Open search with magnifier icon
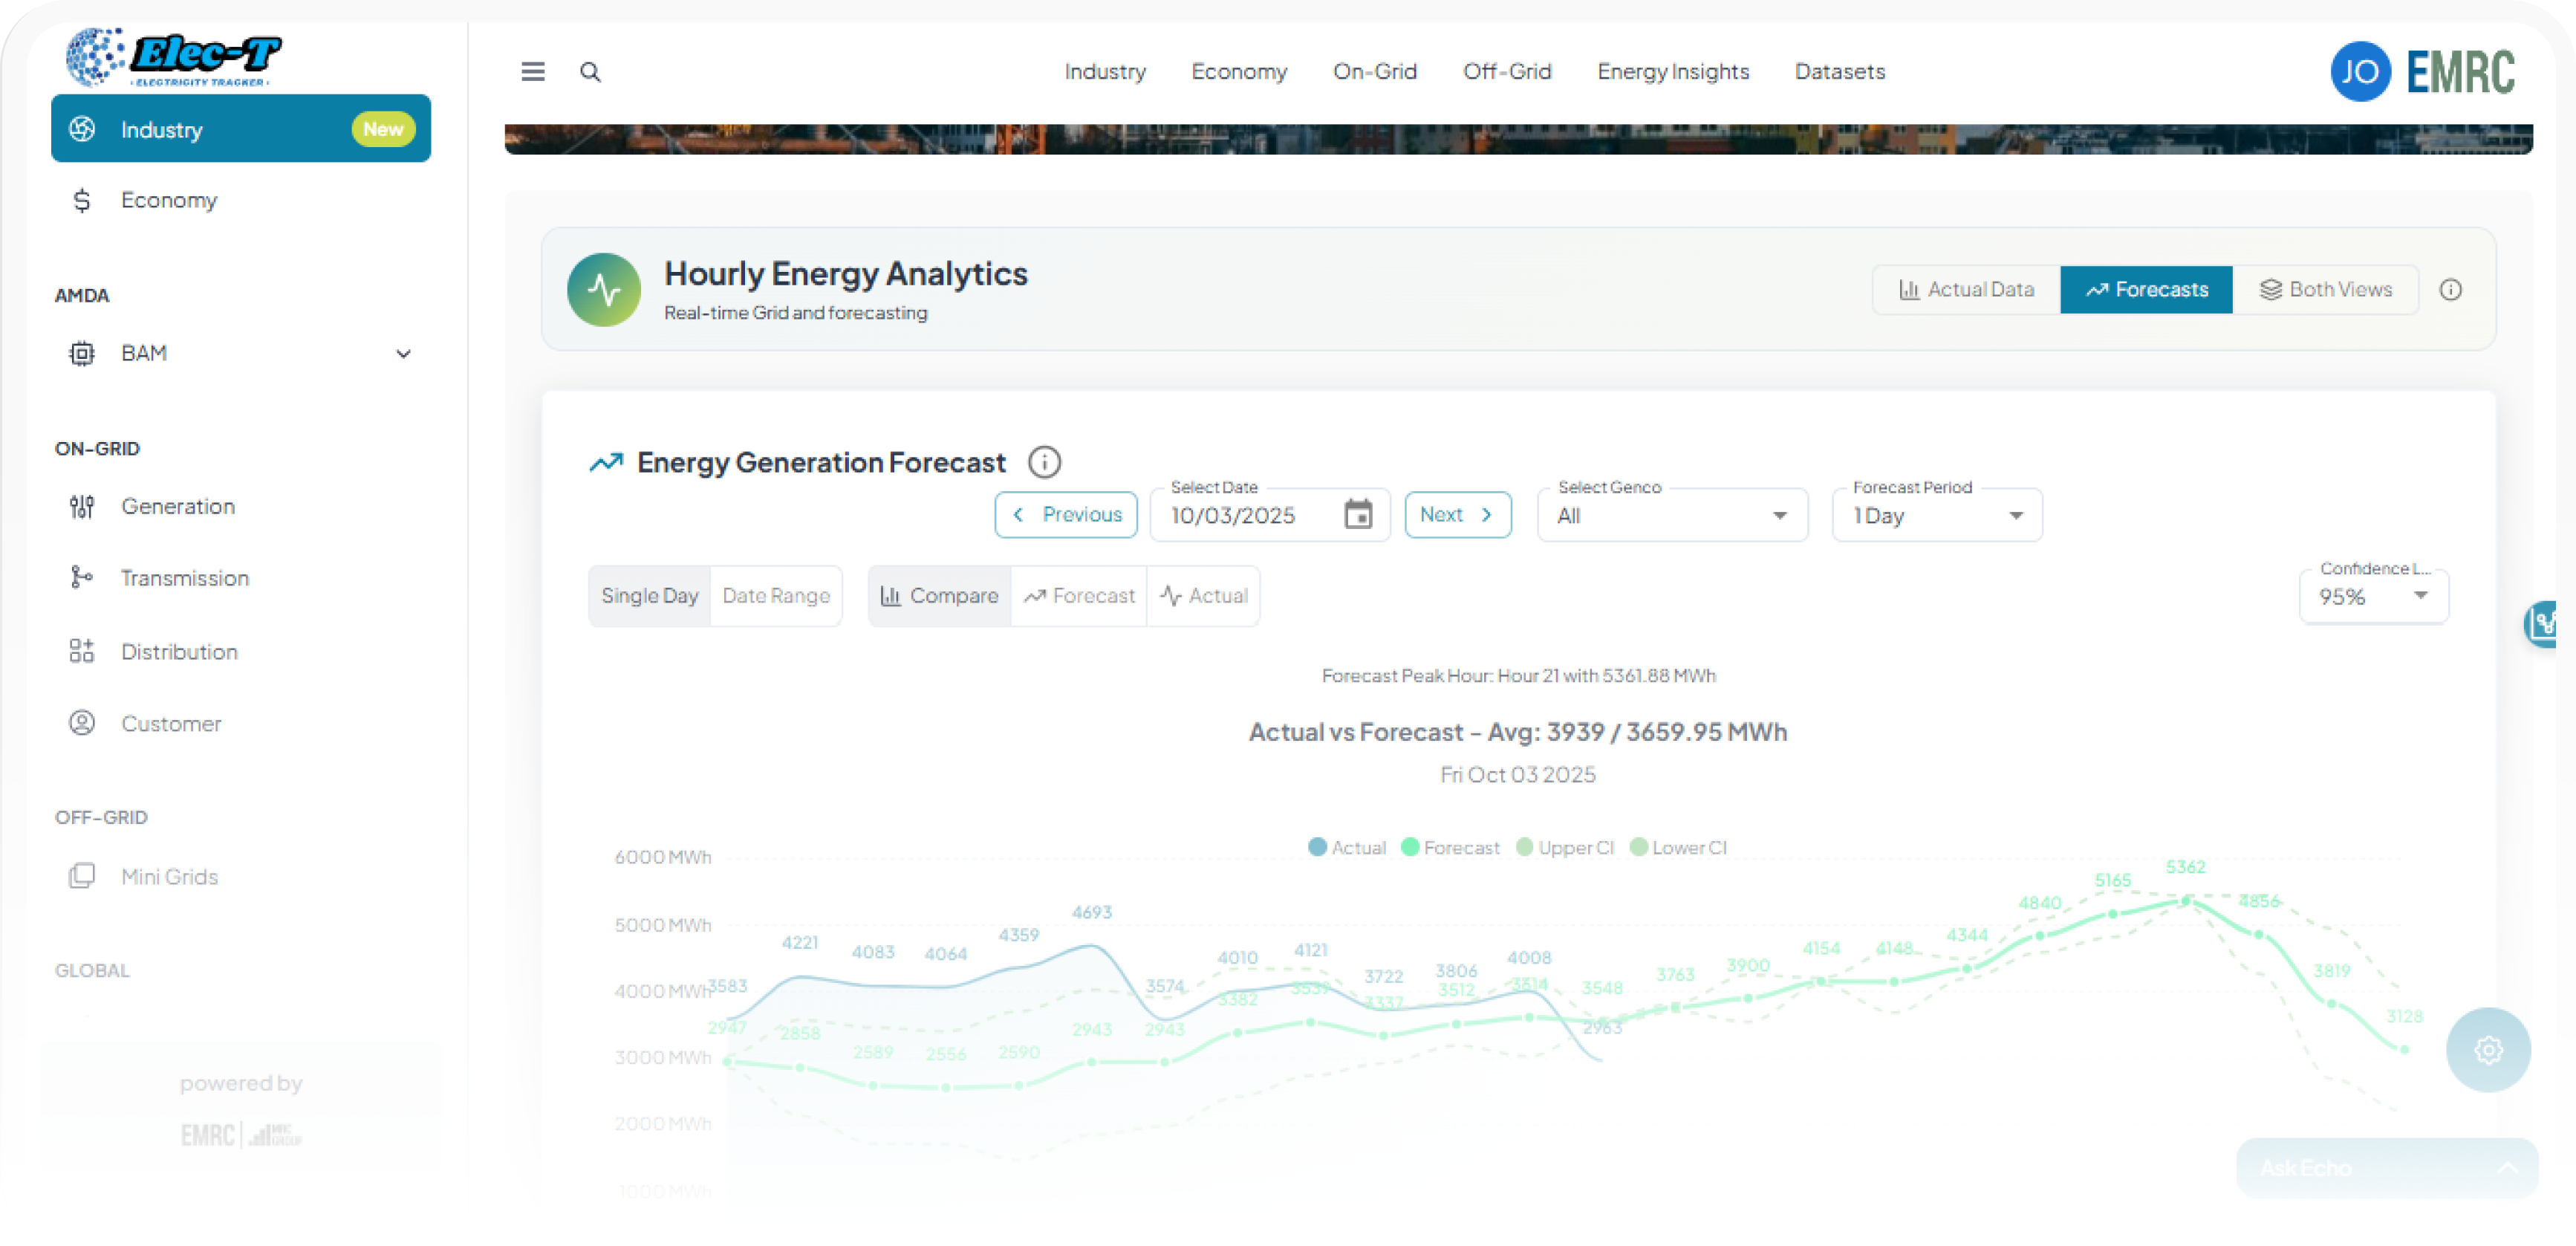Viewport: 2576px width, 1246px height. coord(590,72)
